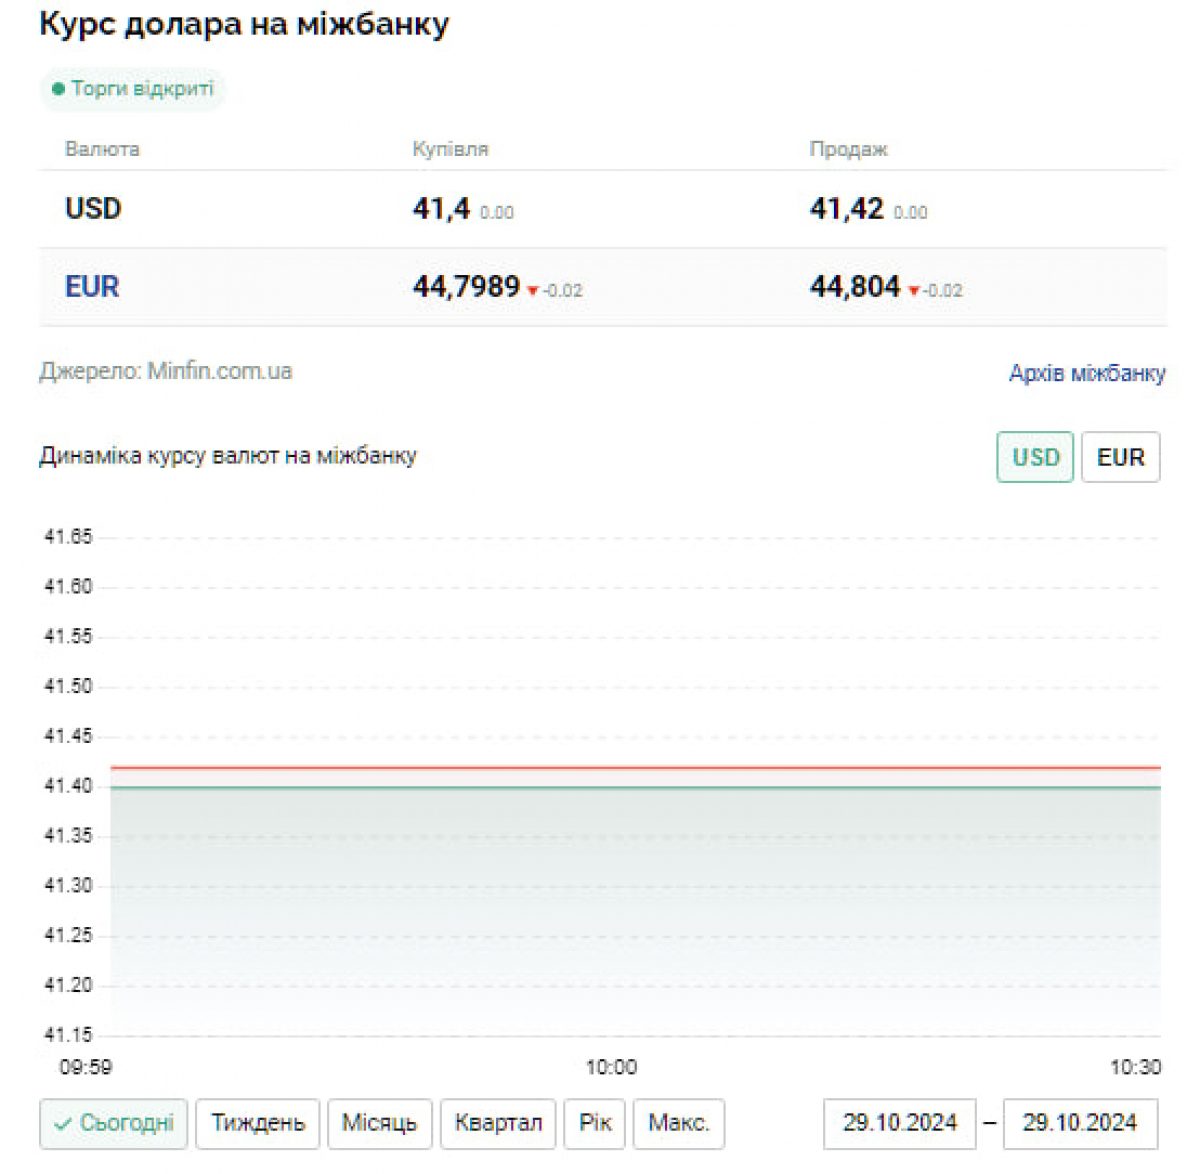Choose the Рік time range
Viewport: 1200px width, 1174px height.
[594, 1123]
